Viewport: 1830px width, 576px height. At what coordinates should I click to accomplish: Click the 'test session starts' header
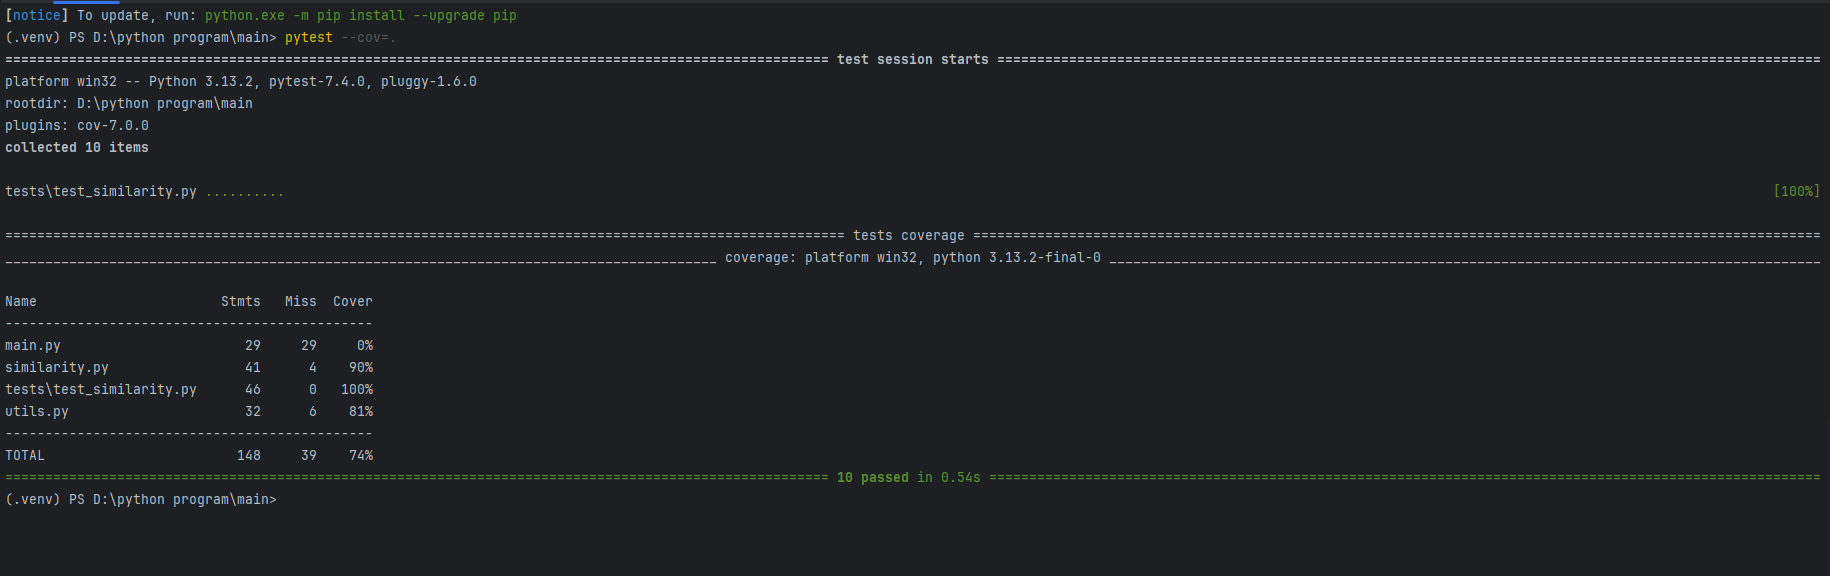(913, 59)
